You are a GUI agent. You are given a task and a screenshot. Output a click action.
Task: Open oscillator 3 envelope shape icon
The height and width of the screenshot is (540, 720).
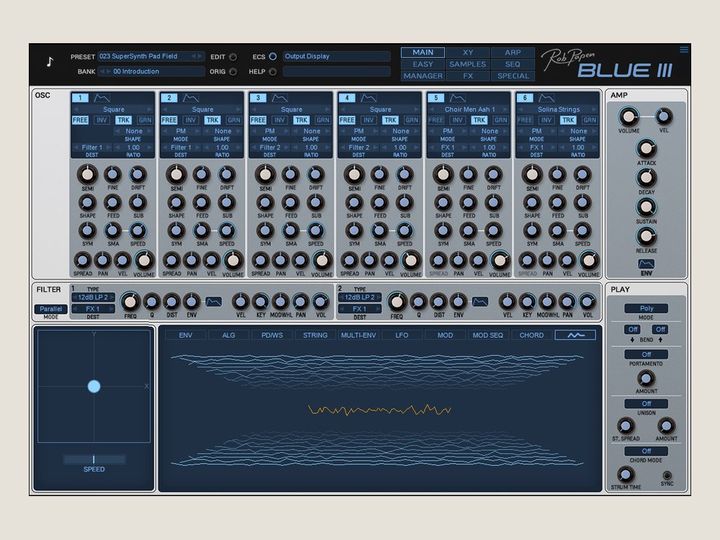pyautogui.click(x=280, y=98)
